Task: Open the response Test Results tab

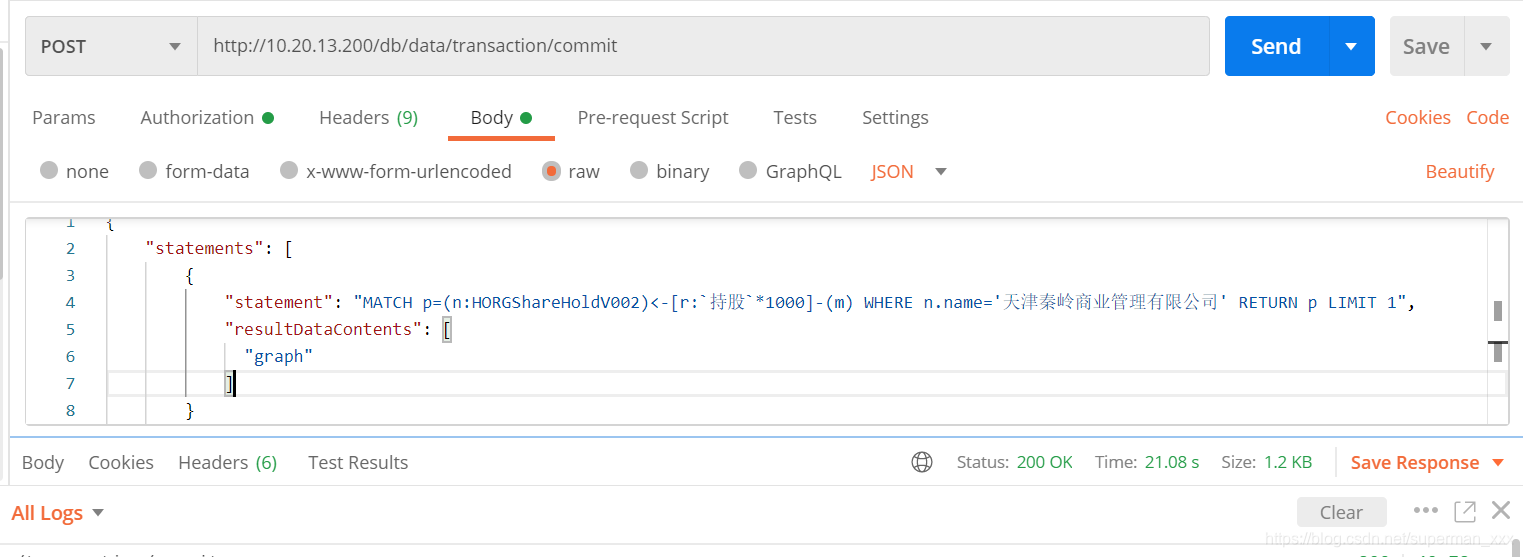Action: (358, 462)
